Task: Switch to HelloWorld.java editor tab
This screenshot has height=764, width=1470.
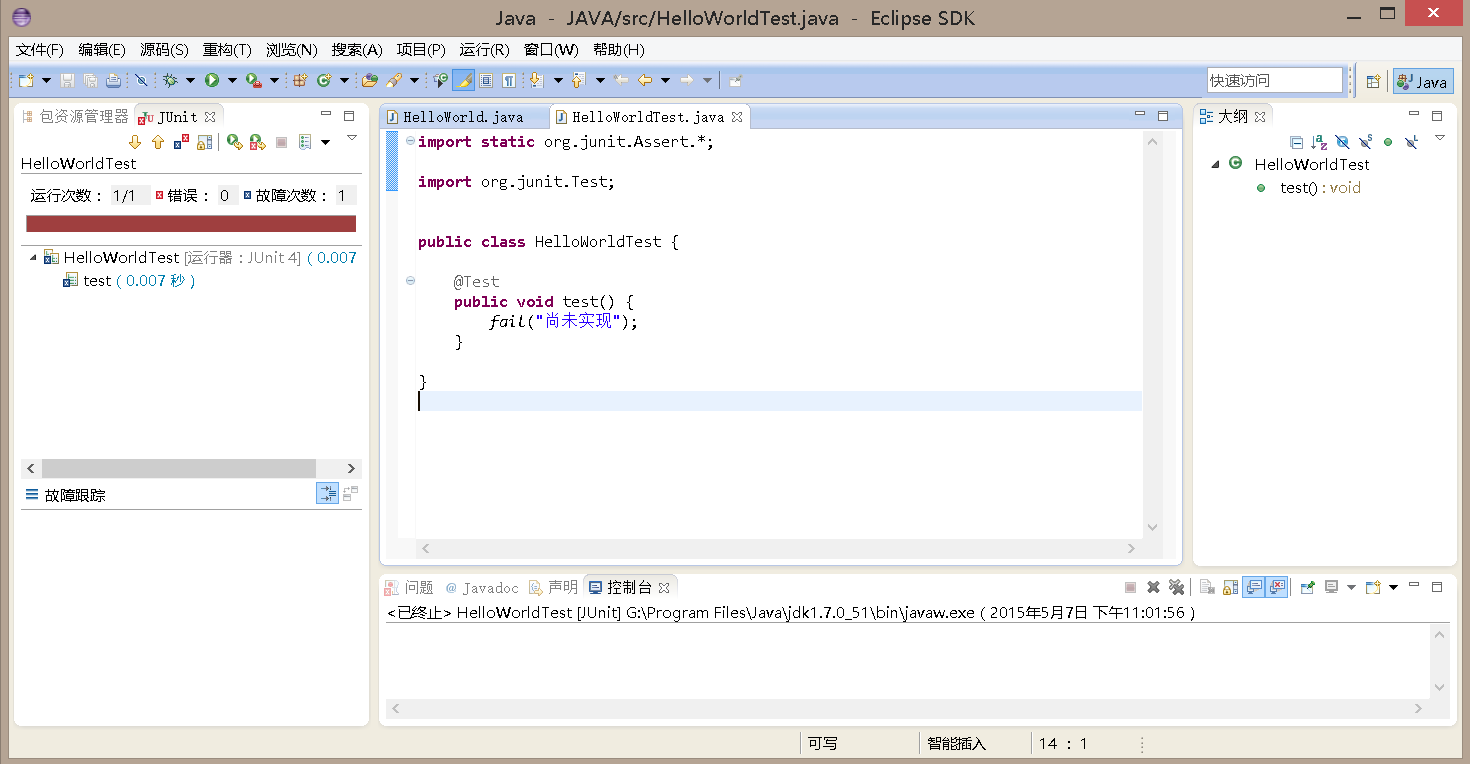Action: click(463, 117)
